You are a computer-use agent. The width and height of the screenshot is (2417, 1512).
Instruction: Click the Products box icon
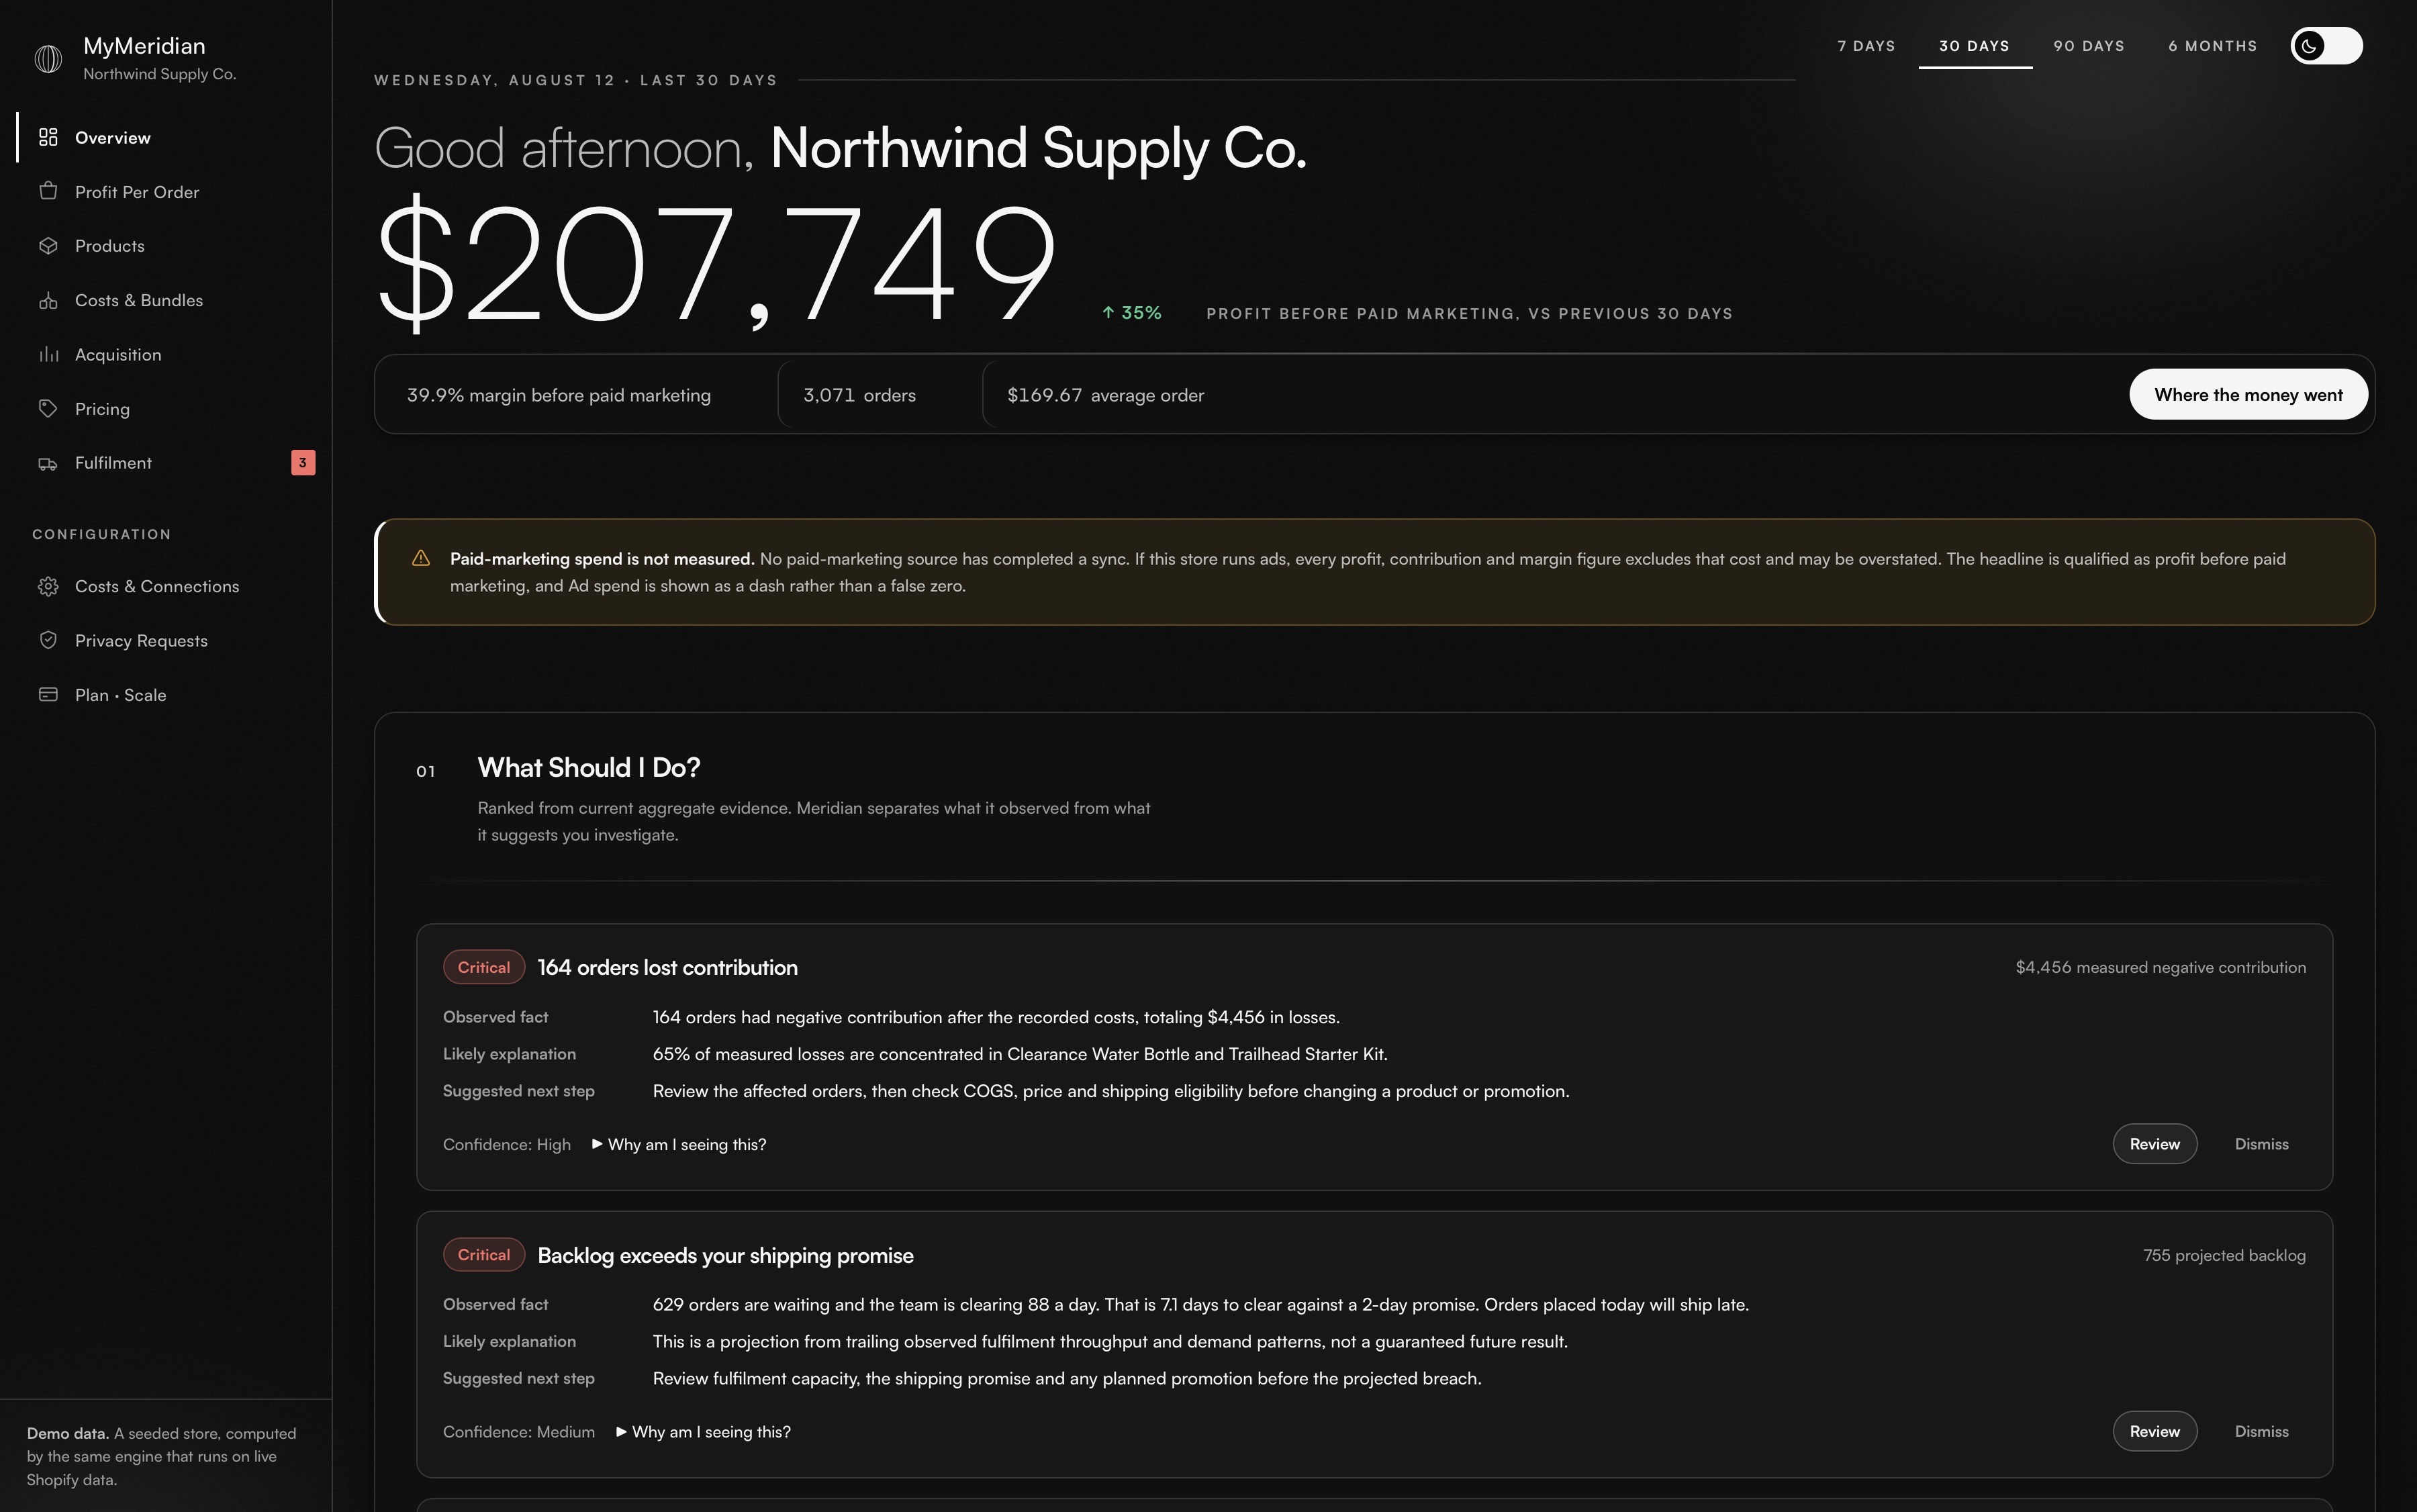tap(48, 245)
